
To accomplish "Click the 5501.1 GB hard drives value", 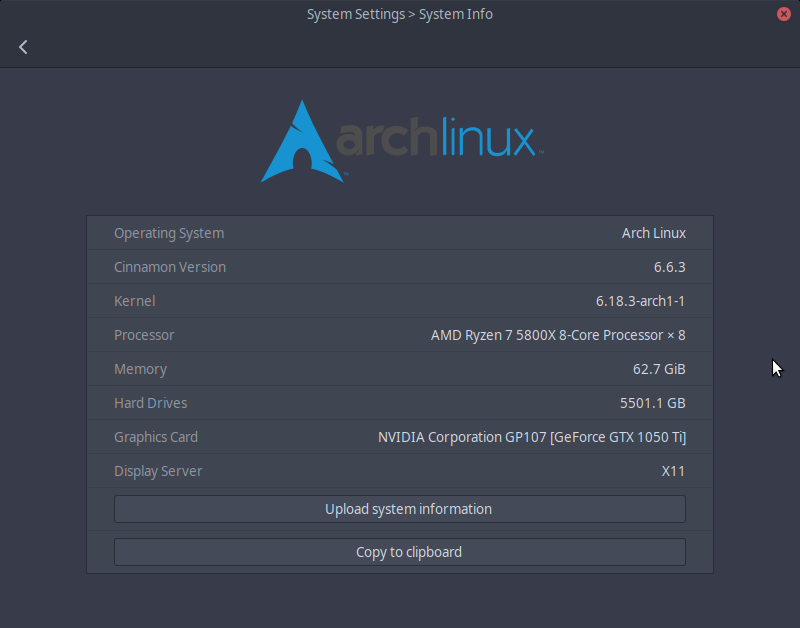I will (653, 403).
